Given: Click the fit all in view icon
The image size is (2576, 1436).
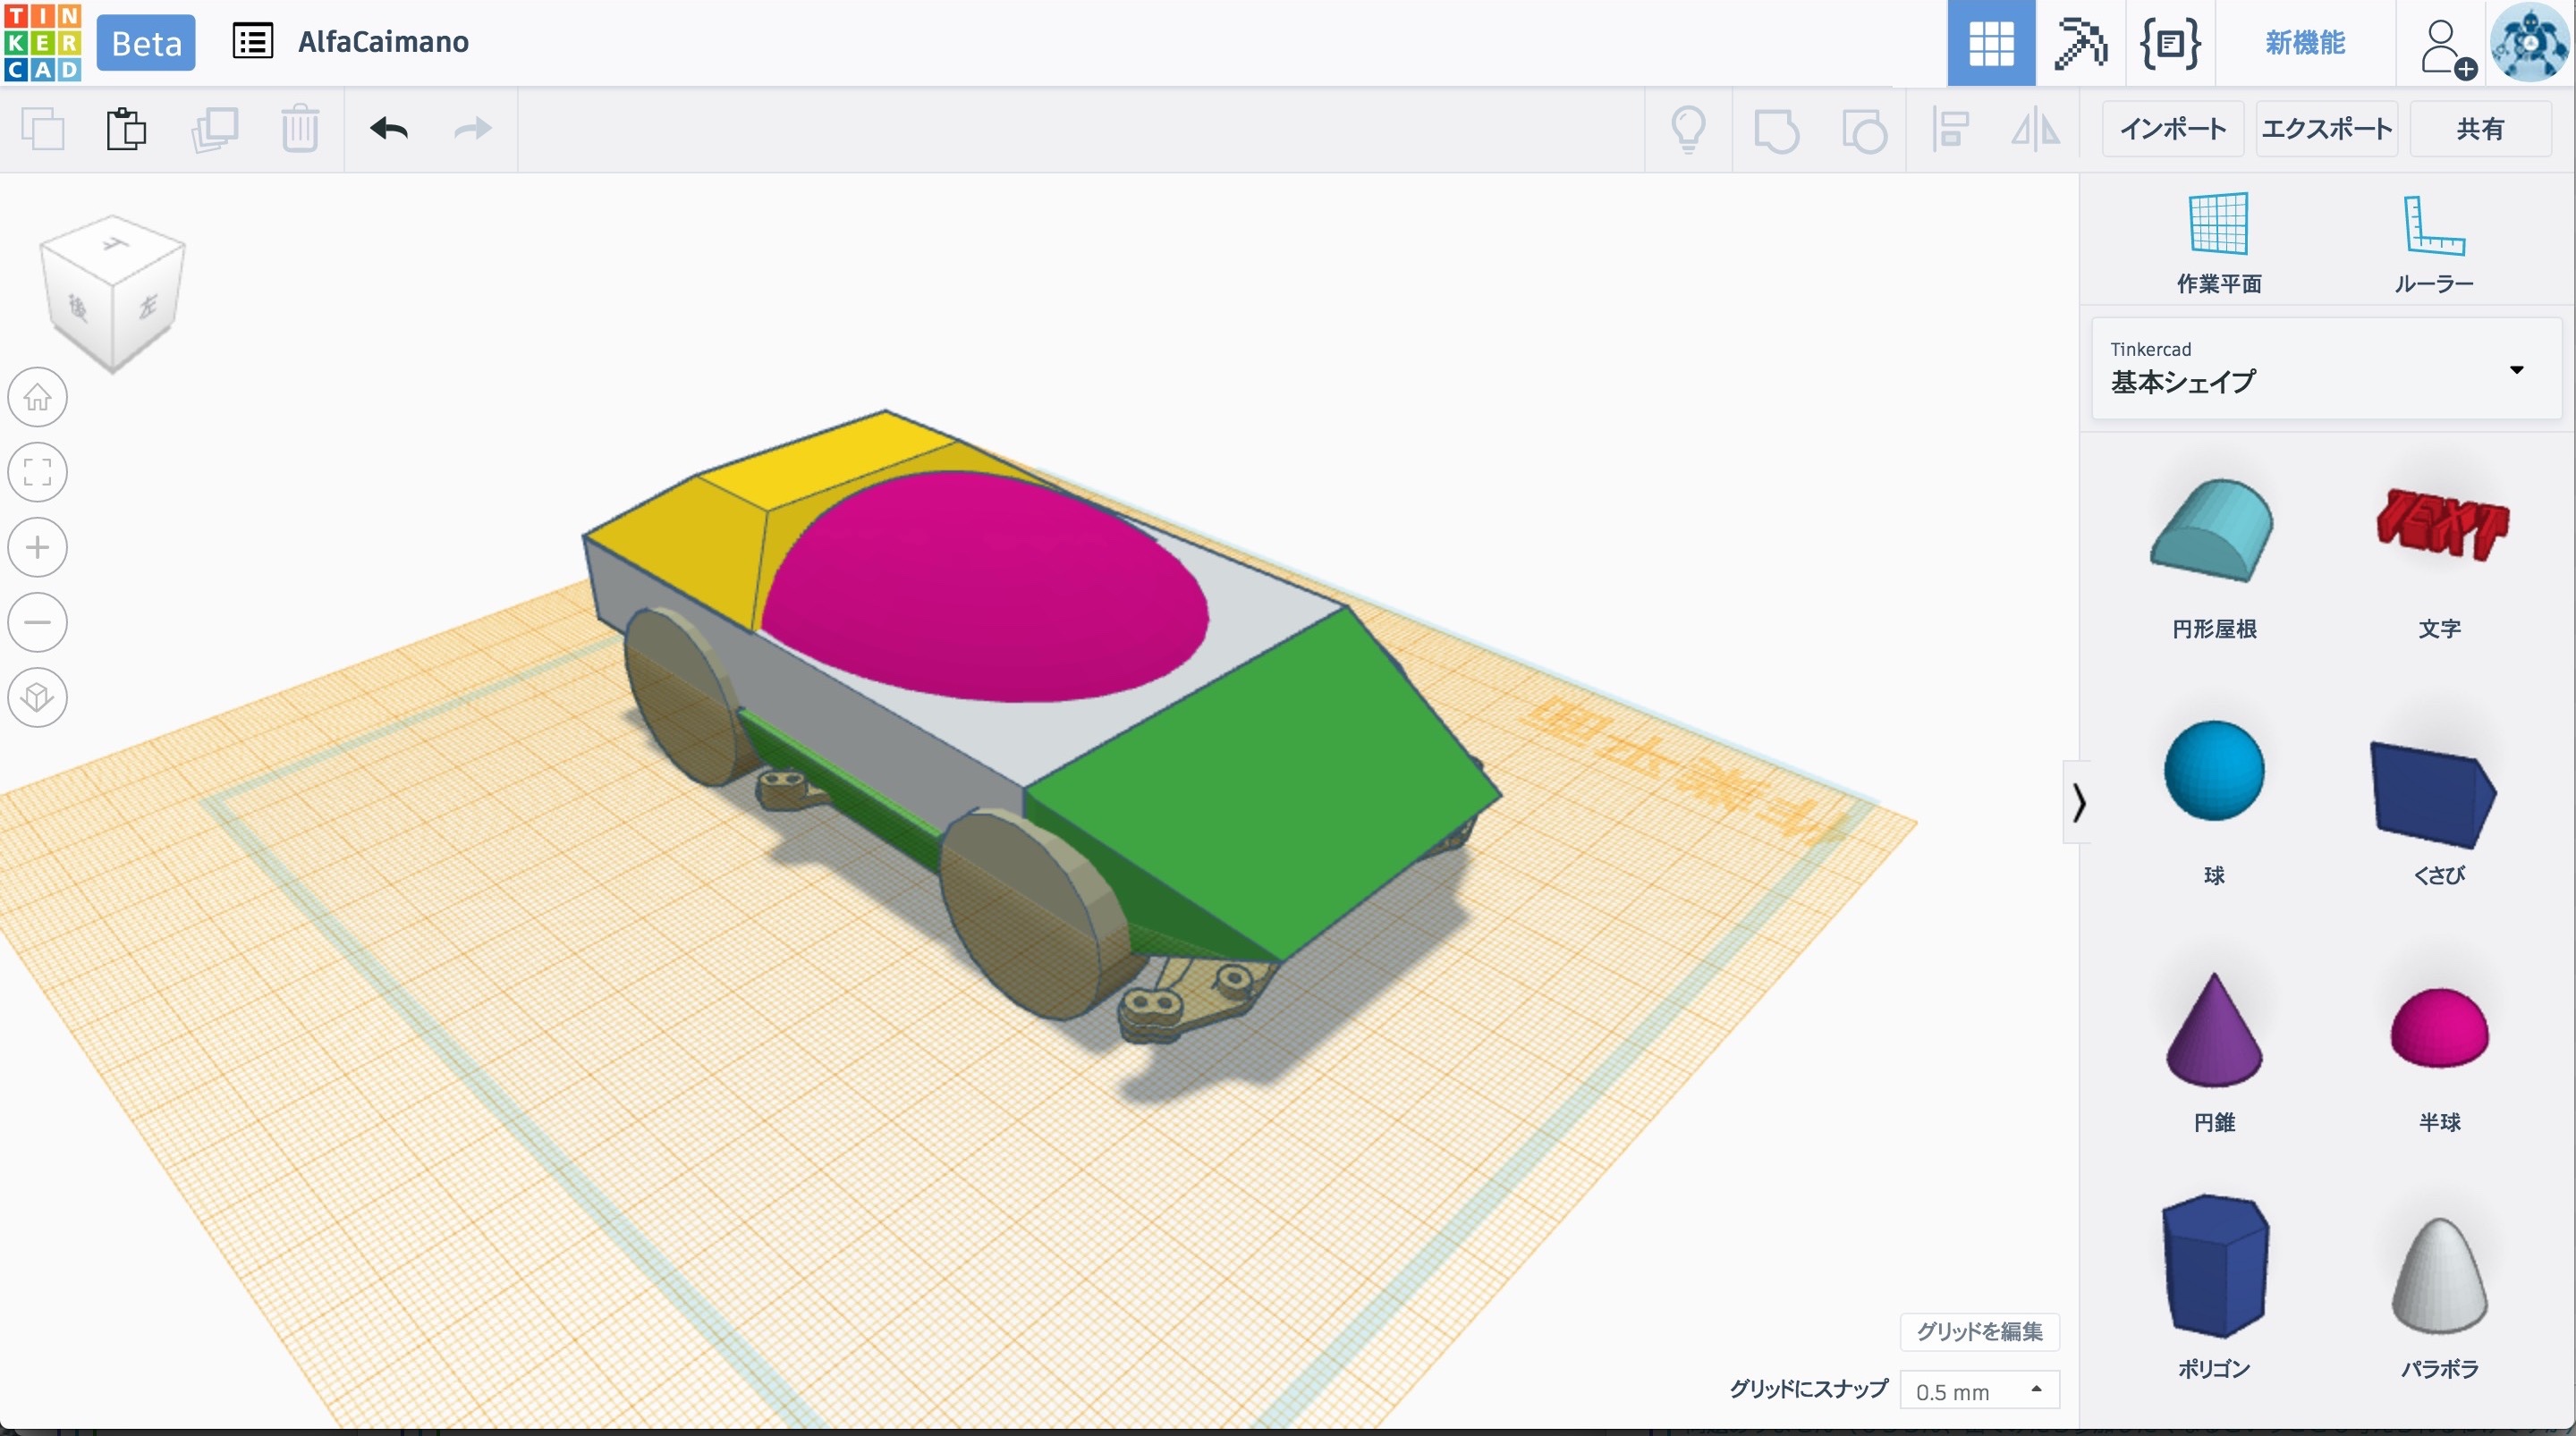Looking at the screenshot, I should click(x=38, y=472).
